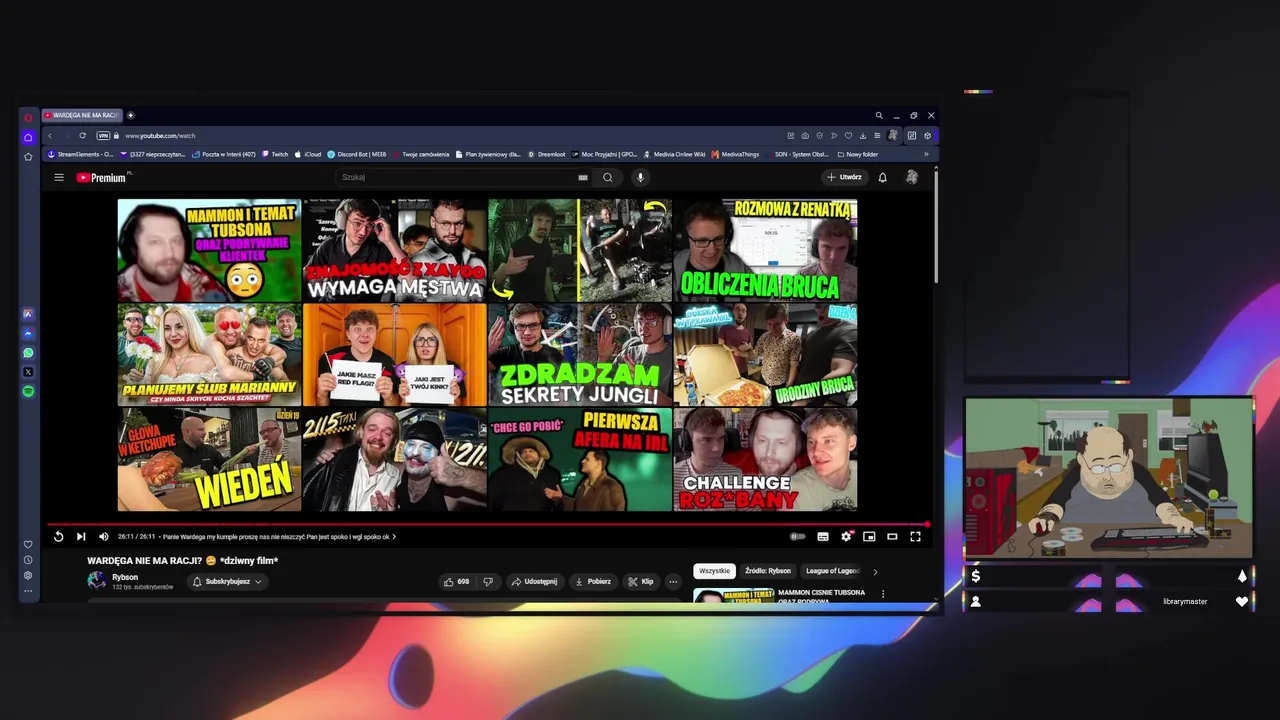
Task: Replay the video with the replay button
Action: 58,537
